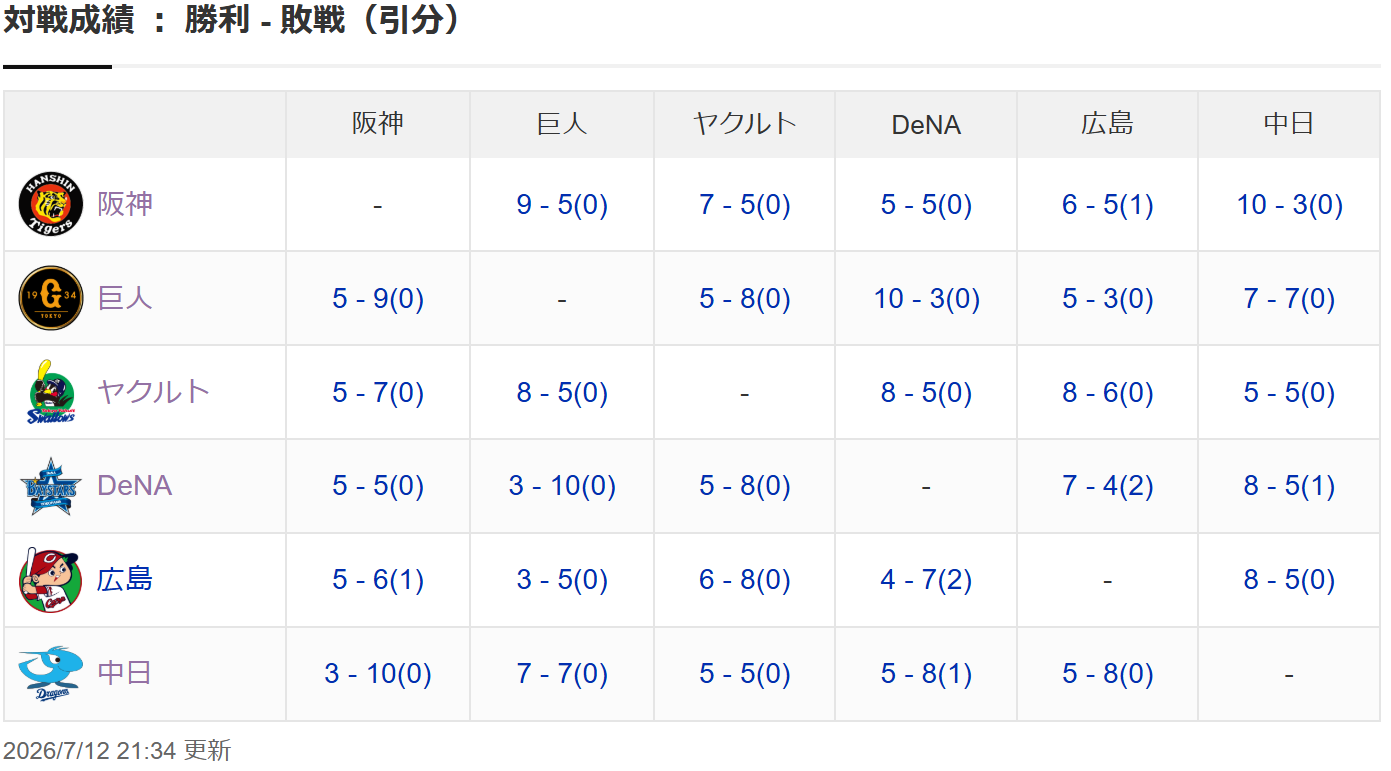Click the ヤクルト column header
This screenshot has width=1391, height=771.
(x=744, y=124)
